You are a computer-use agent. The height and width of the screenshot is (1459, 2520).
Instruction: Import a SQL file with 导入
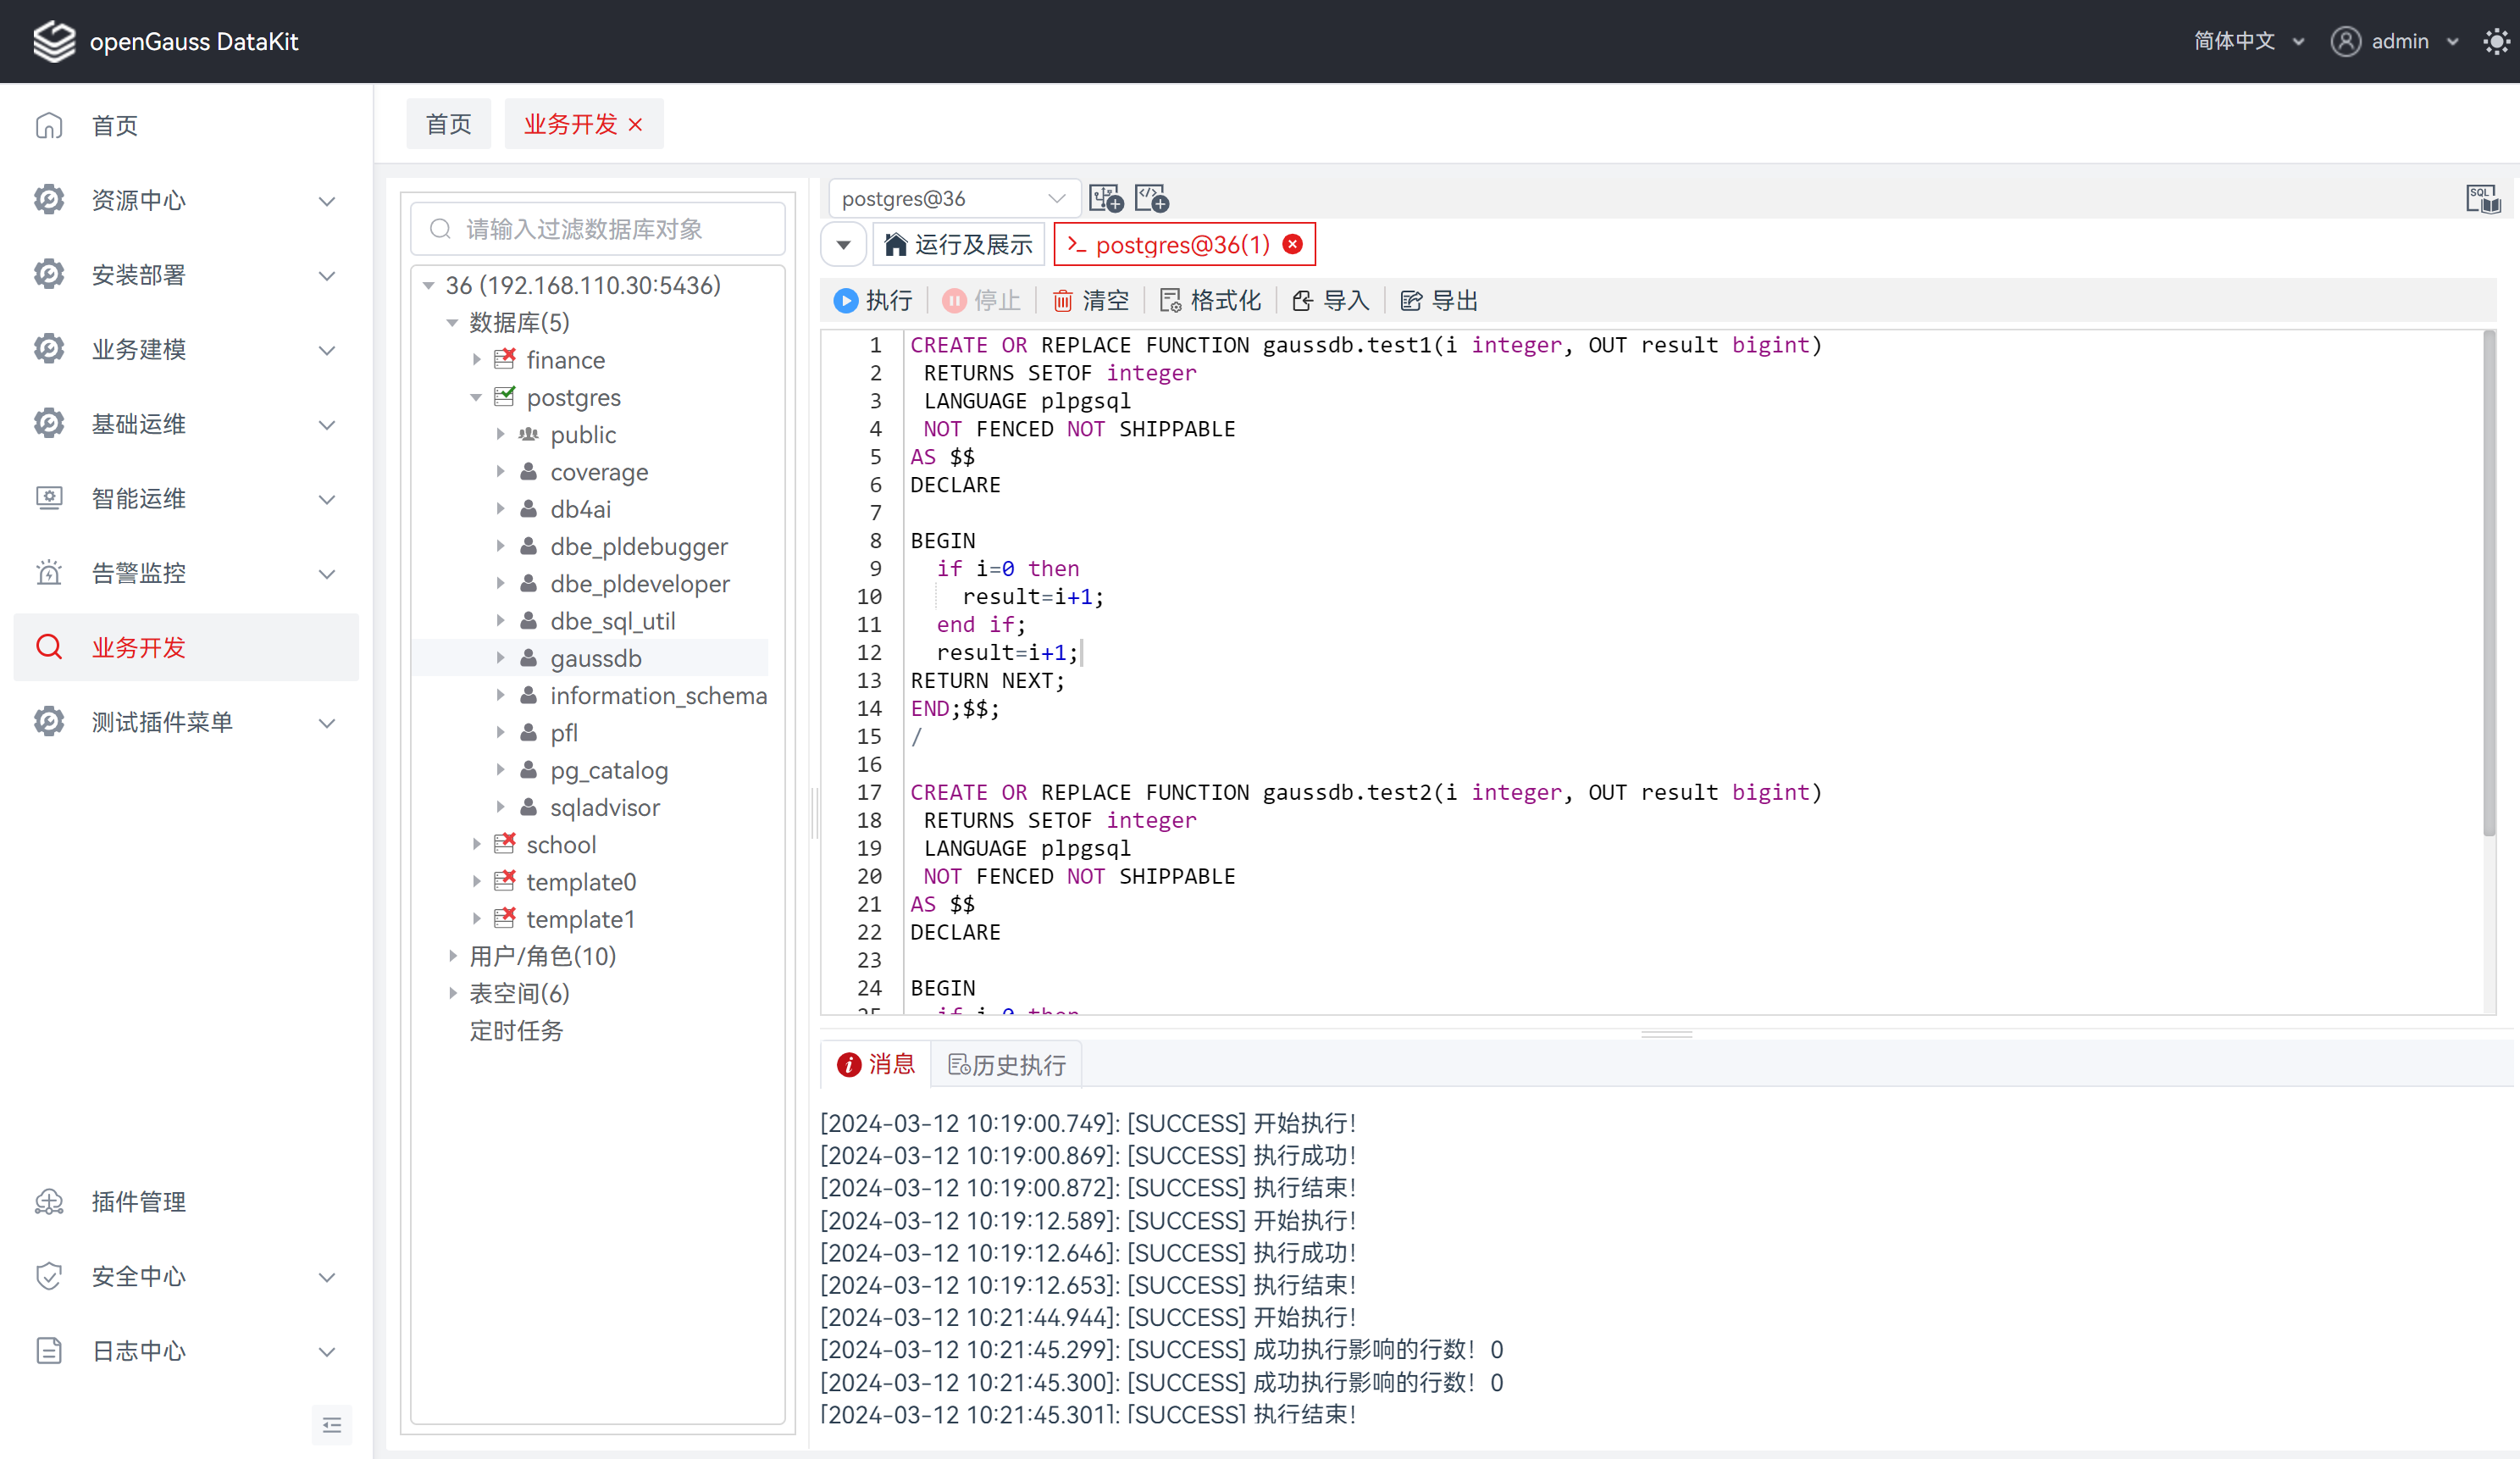pos(1330,300)
